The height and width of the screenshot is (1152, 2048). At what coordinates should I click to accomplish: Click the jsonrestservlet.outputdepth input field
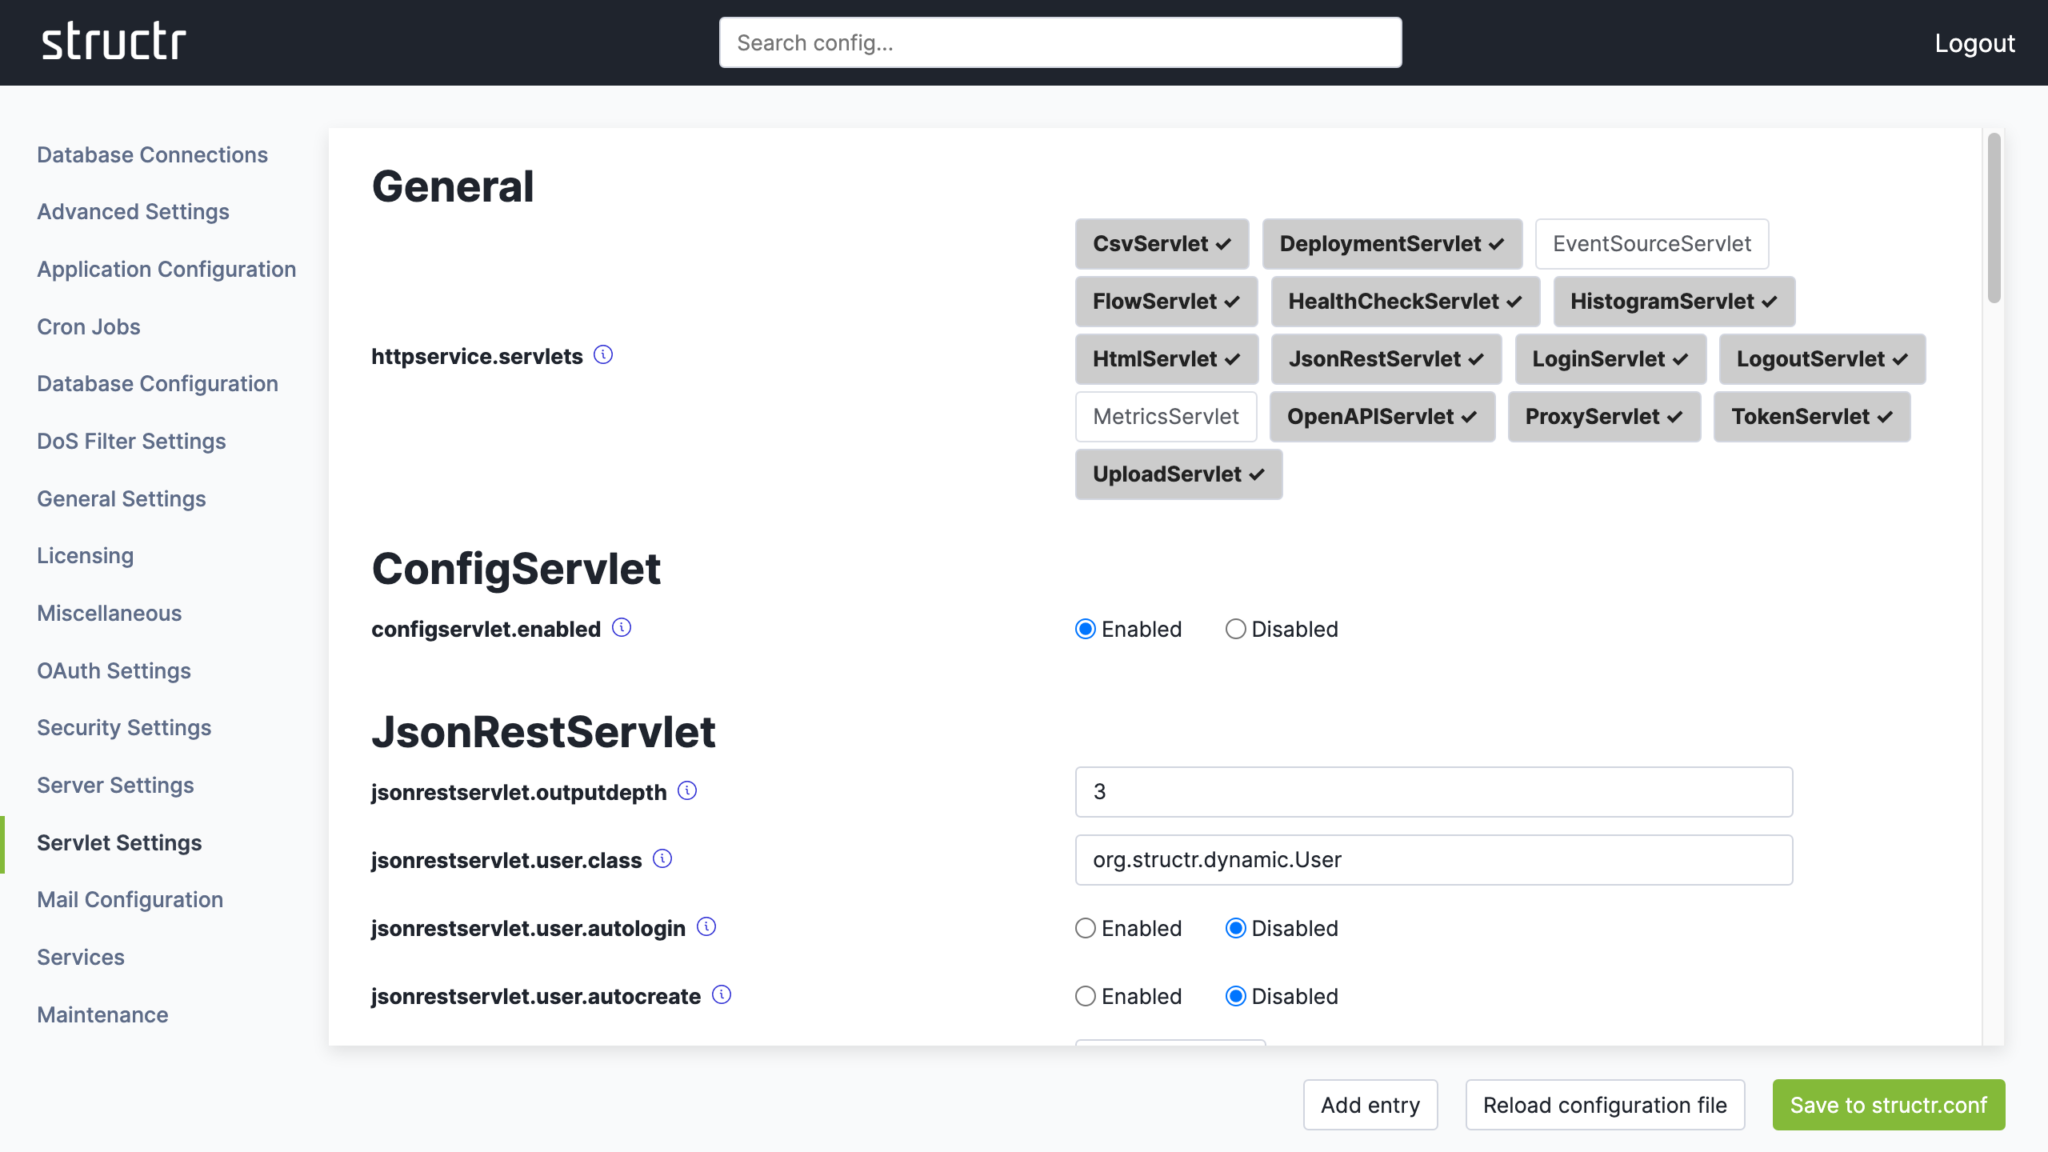[1433, 792]
